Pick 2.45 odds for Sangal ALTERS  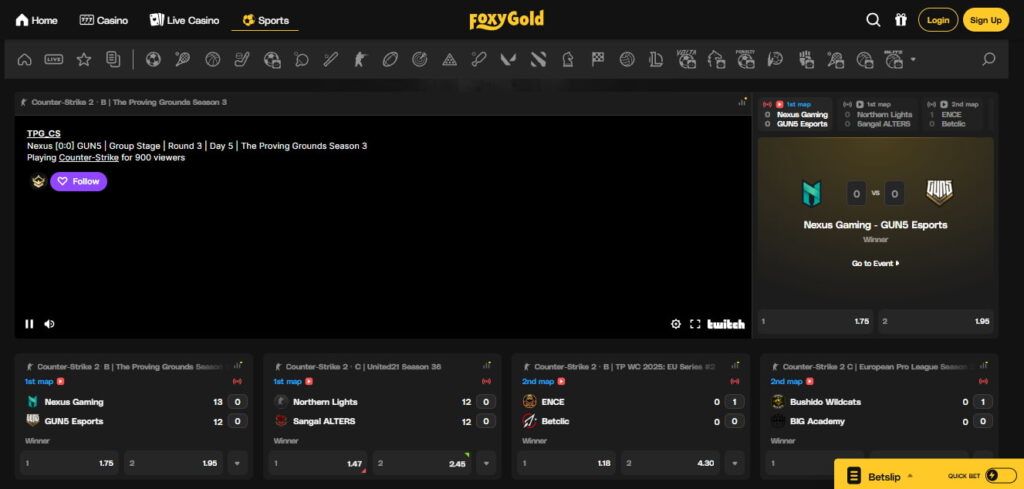(x=422, y=463)
